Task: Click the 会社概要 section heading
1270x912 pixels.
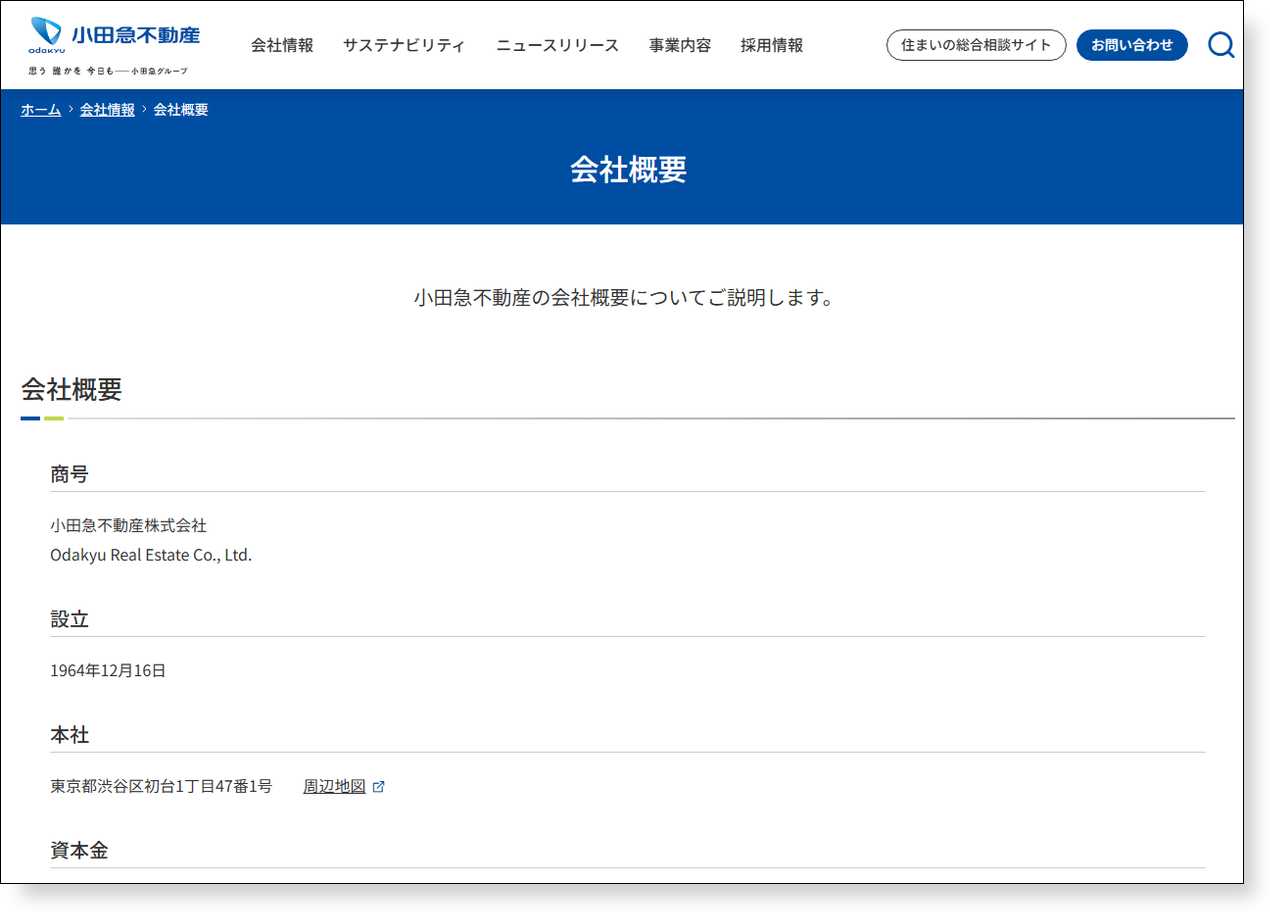Action: tap(72, 389)
